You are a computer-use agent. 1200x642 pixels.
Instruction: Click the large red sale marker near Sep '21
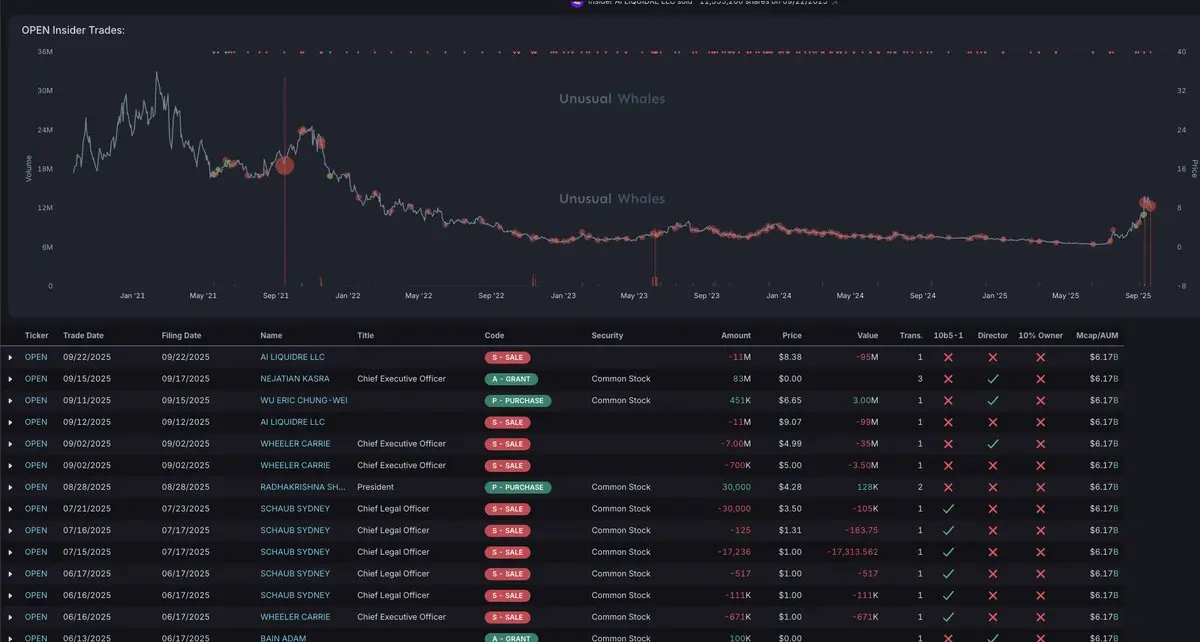(284, 165)
